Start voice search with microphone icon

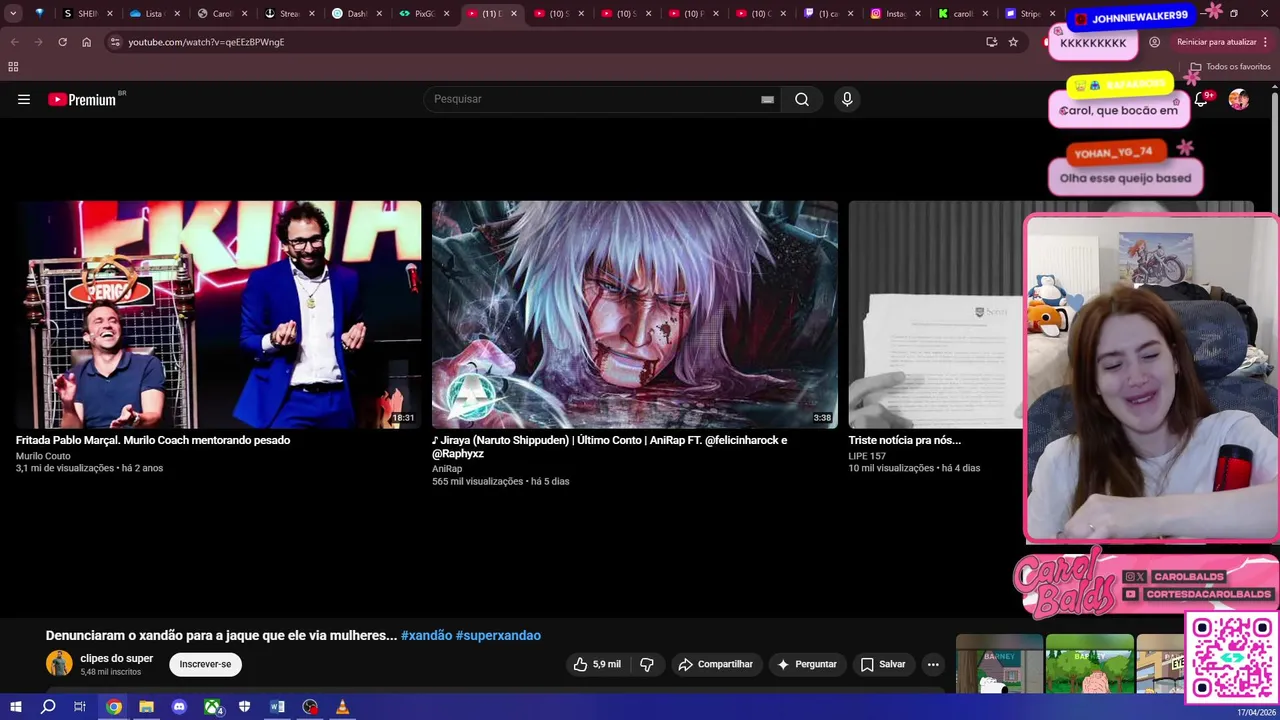[847, 99]
